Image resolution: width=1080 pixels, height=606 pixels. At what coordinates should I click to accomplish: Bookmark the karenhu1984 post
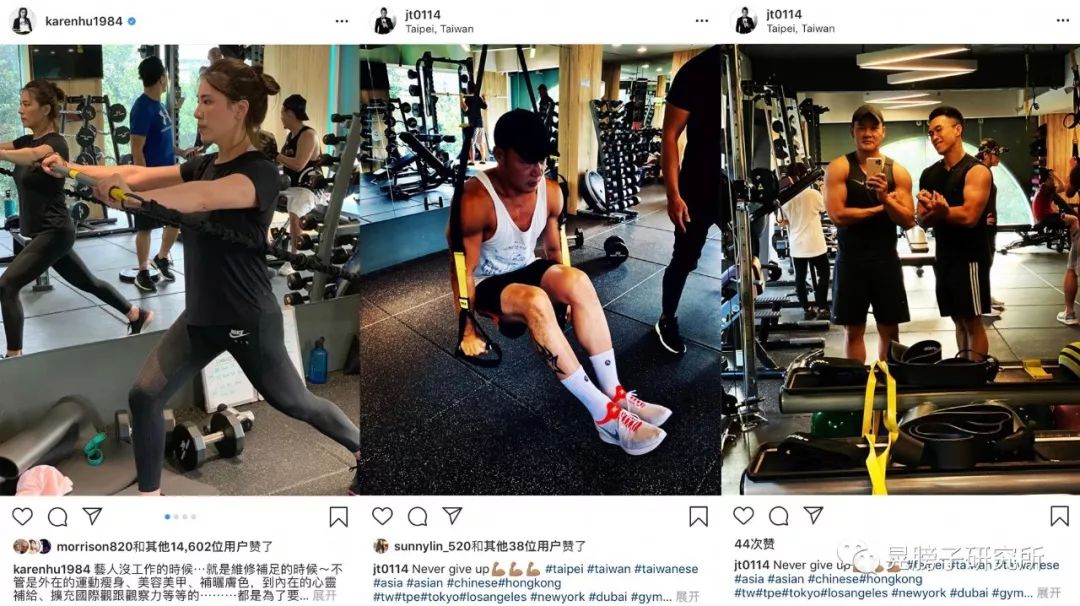pos(338,517)
